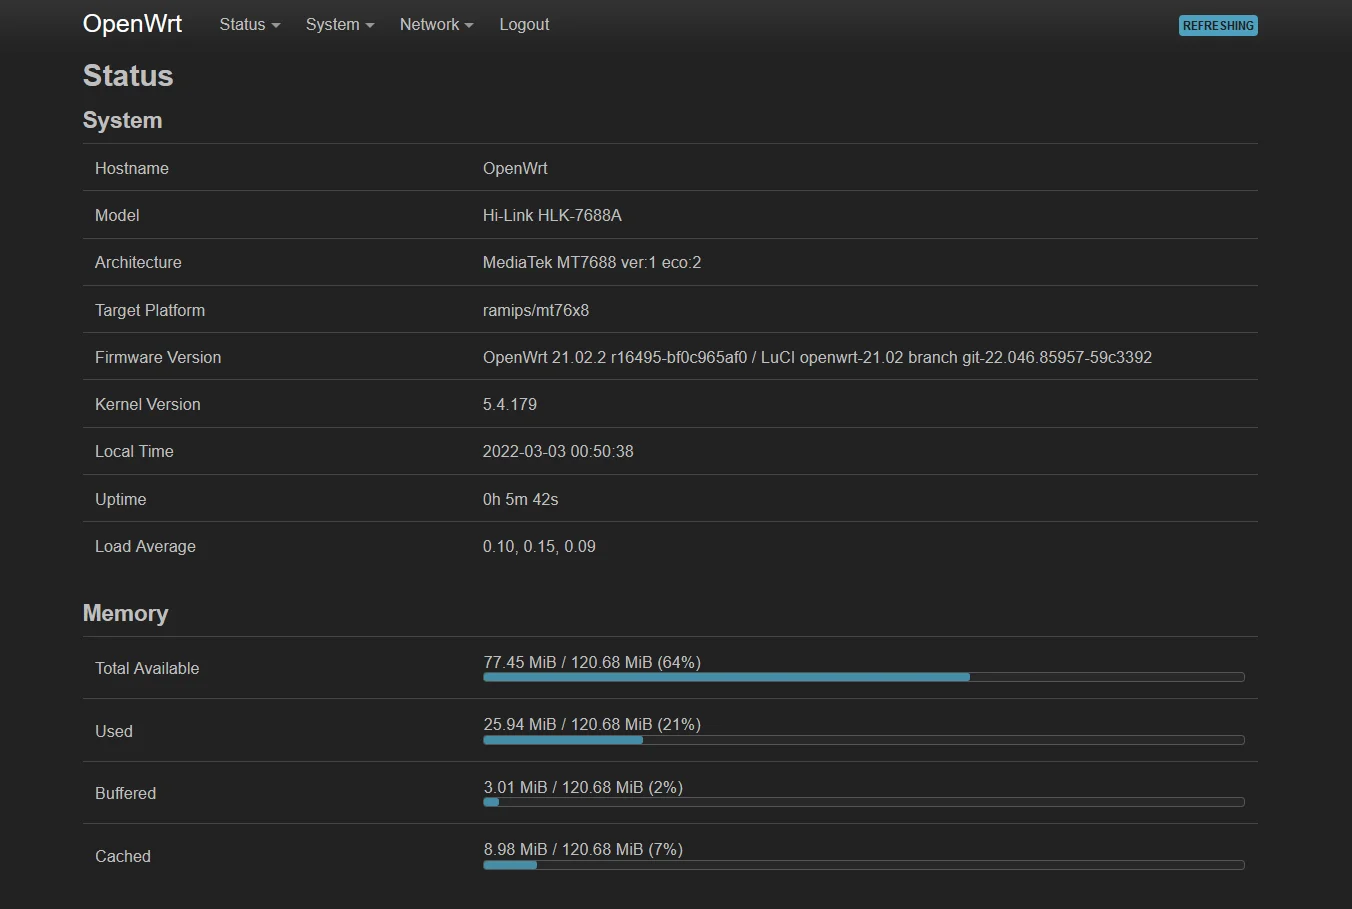Click the Firmware Version row label
The width and height of the screenshot is (1352, 909).
(158, 357)
